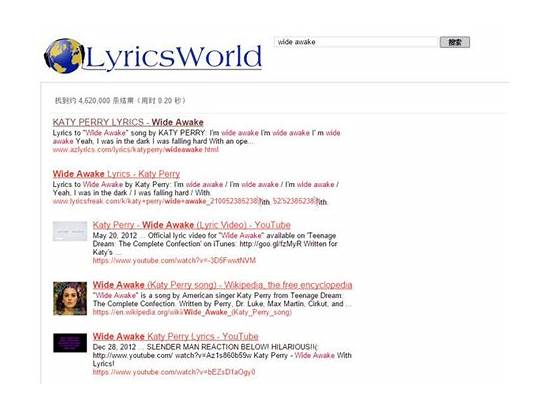Open the lyricsfreak.com URL link
546x411 pixels.
[190, 202]
